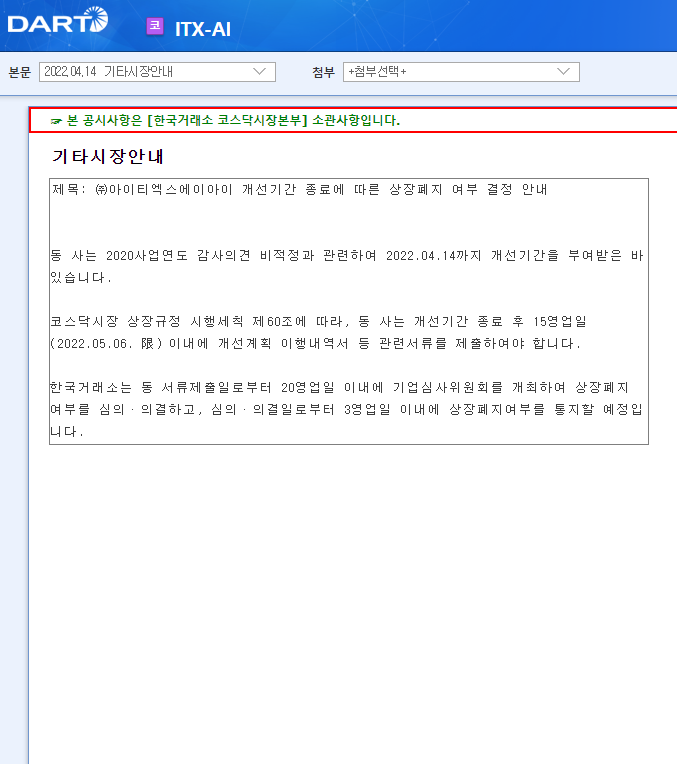Click the 한국거래소 코스닥시장본부 notice banner text

(233, 120)
